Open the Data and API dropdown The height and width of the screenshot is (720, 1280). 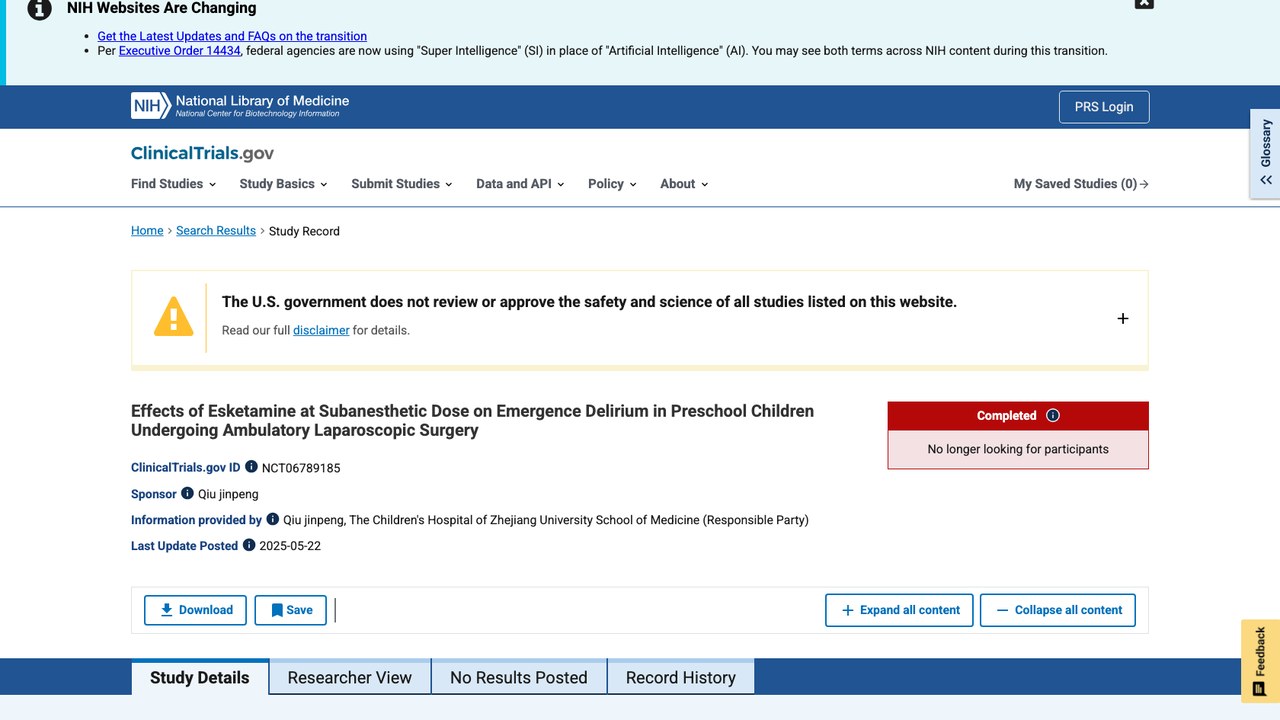(x=520, y=184)
